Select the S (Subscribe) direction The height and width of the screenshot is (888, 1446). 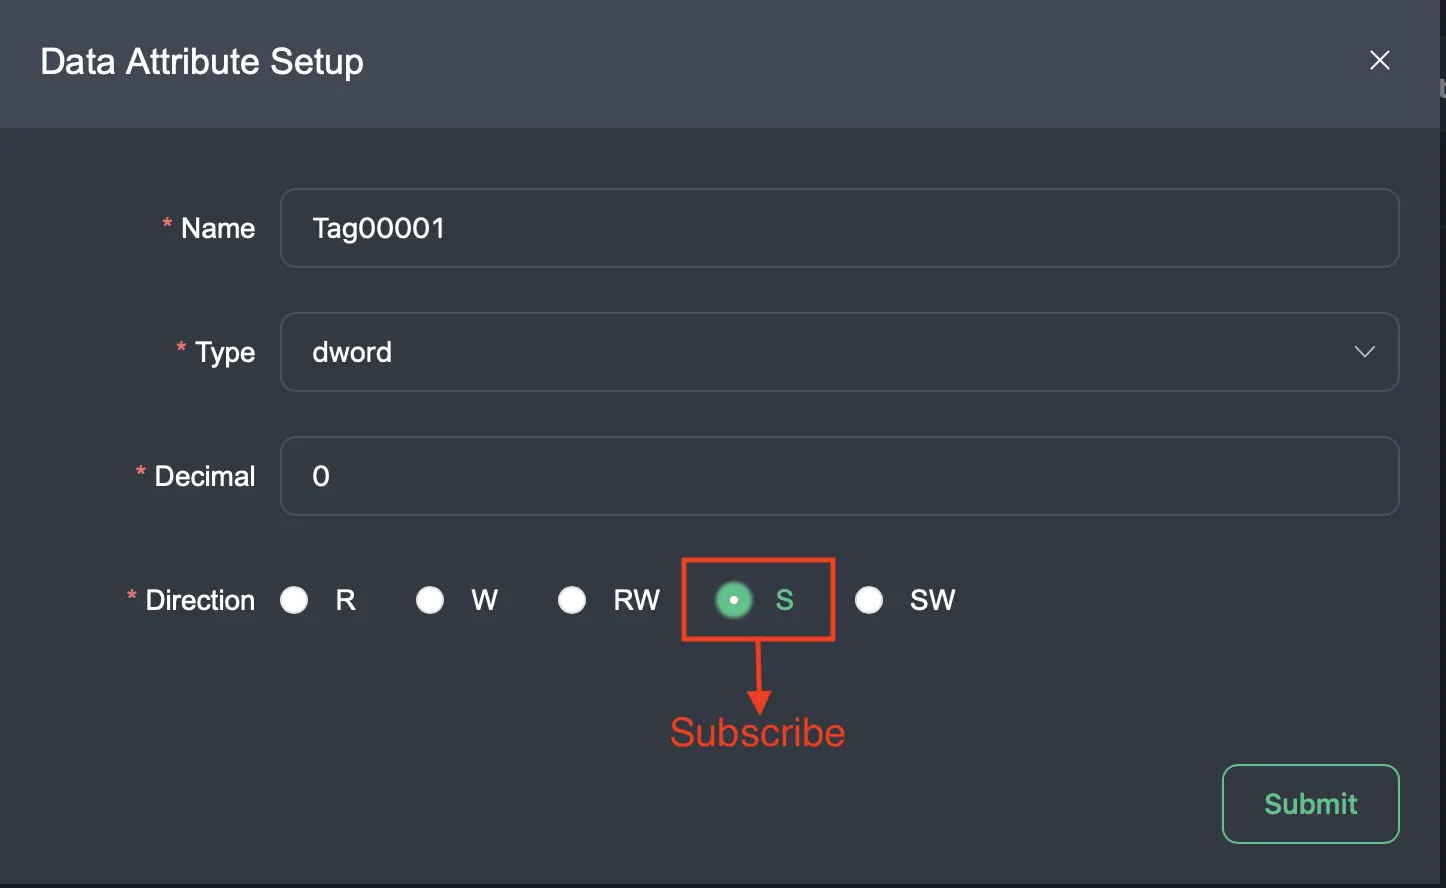pyautogui.click(x=733, y=599)
